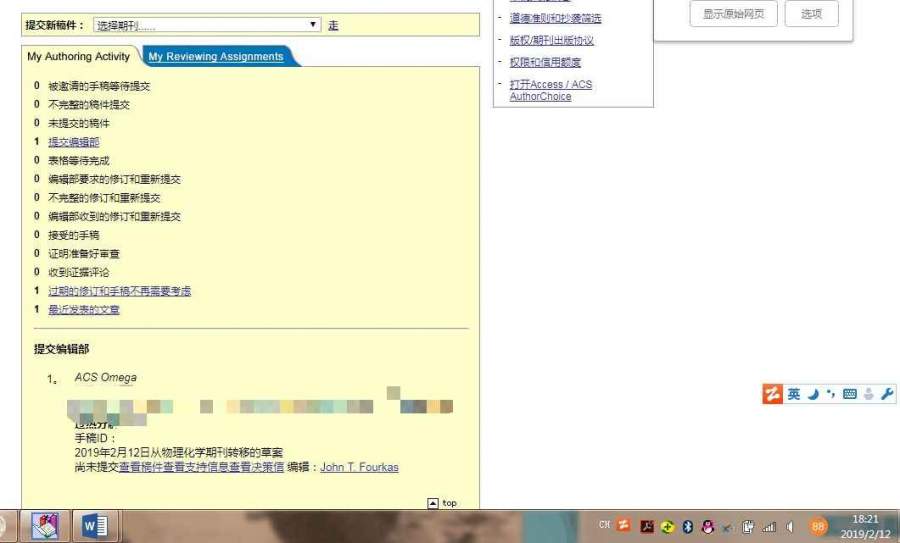Click the 手稿ID label
This screenshot has height=543, width=900.
pos(95,439)
